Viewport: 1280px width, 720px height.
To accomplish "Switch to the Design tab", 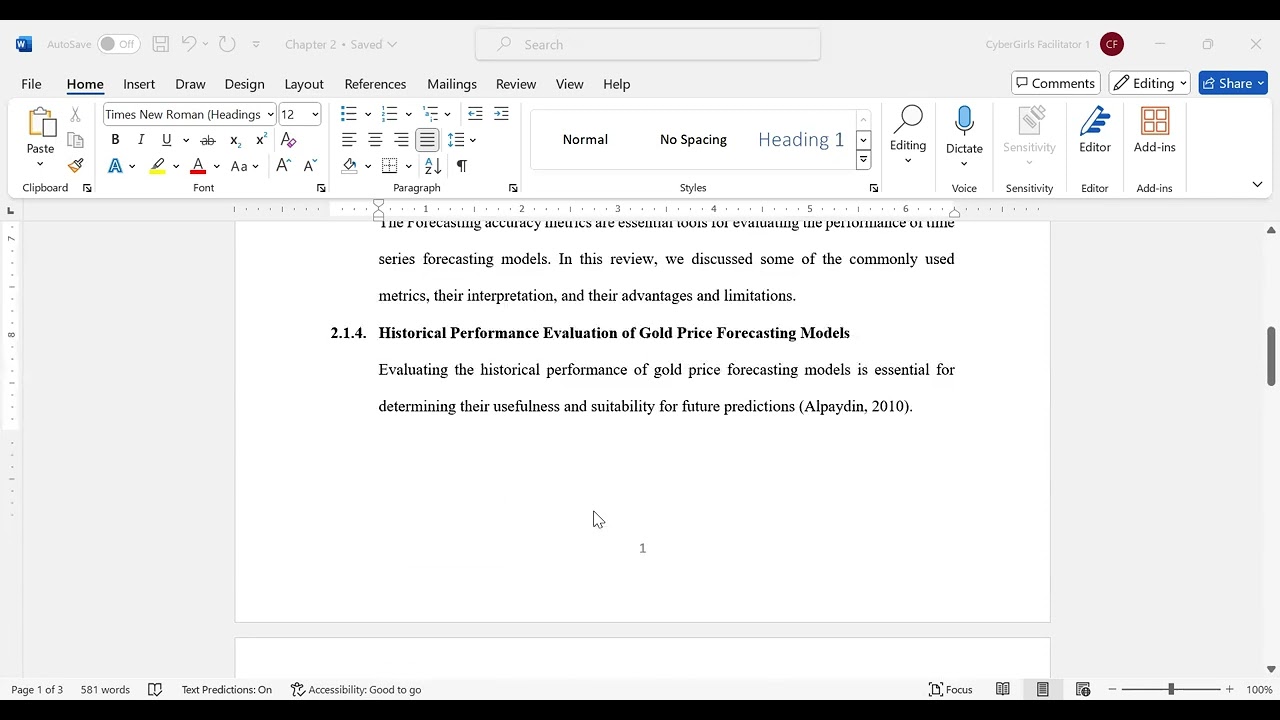I will [x=244, y=84].
